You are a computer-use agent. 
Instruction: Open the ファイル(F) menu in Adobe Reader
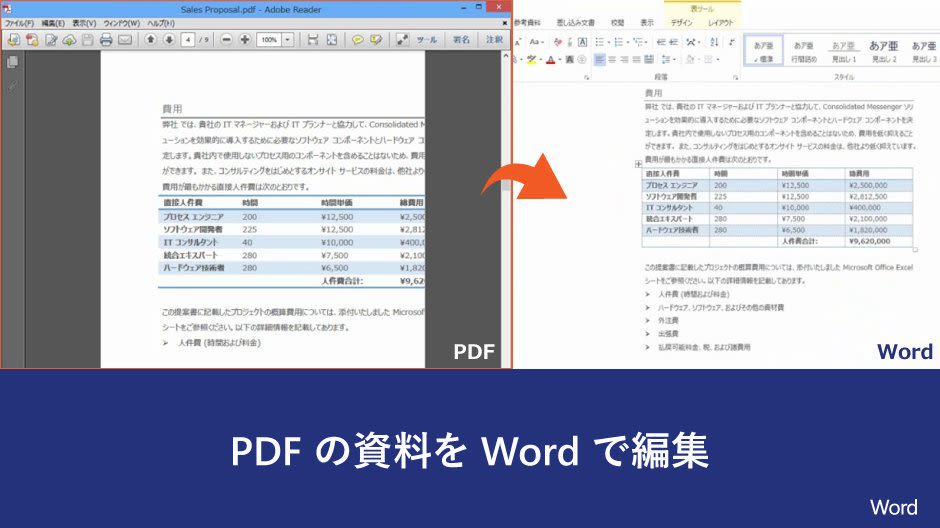pyautogui.click(x=19, y=23)
